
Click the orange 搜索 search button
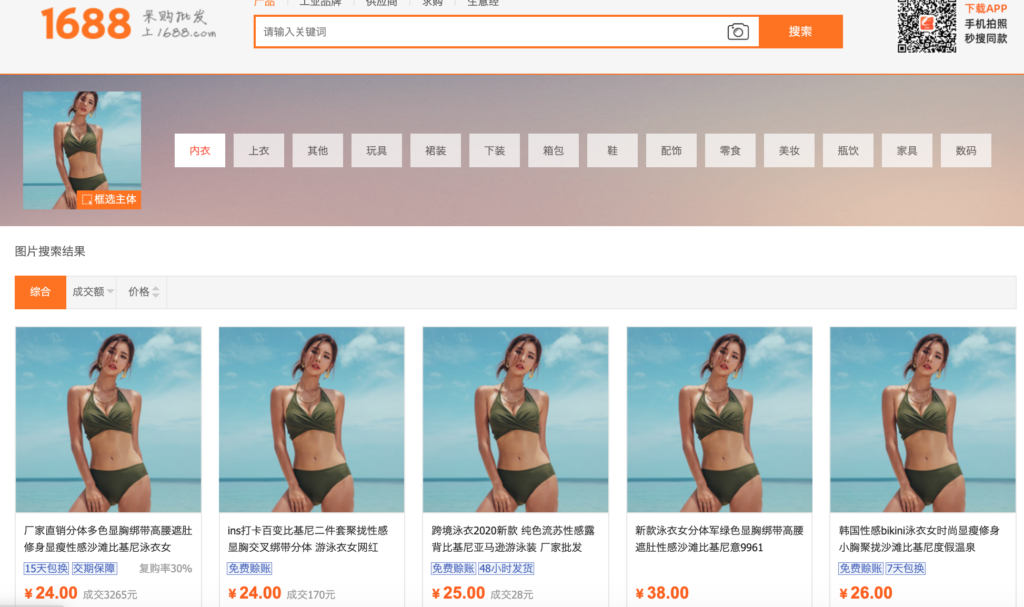(801, 31)
